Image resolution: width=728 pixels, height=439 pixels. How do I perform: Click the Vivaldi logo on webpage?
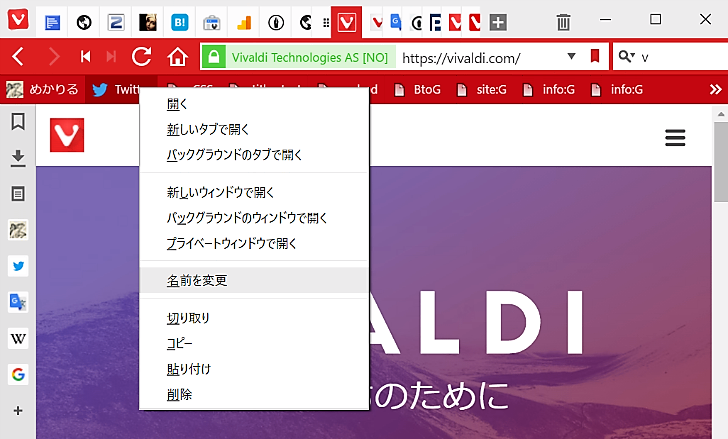pyautogui.click(x=67, y=135)
